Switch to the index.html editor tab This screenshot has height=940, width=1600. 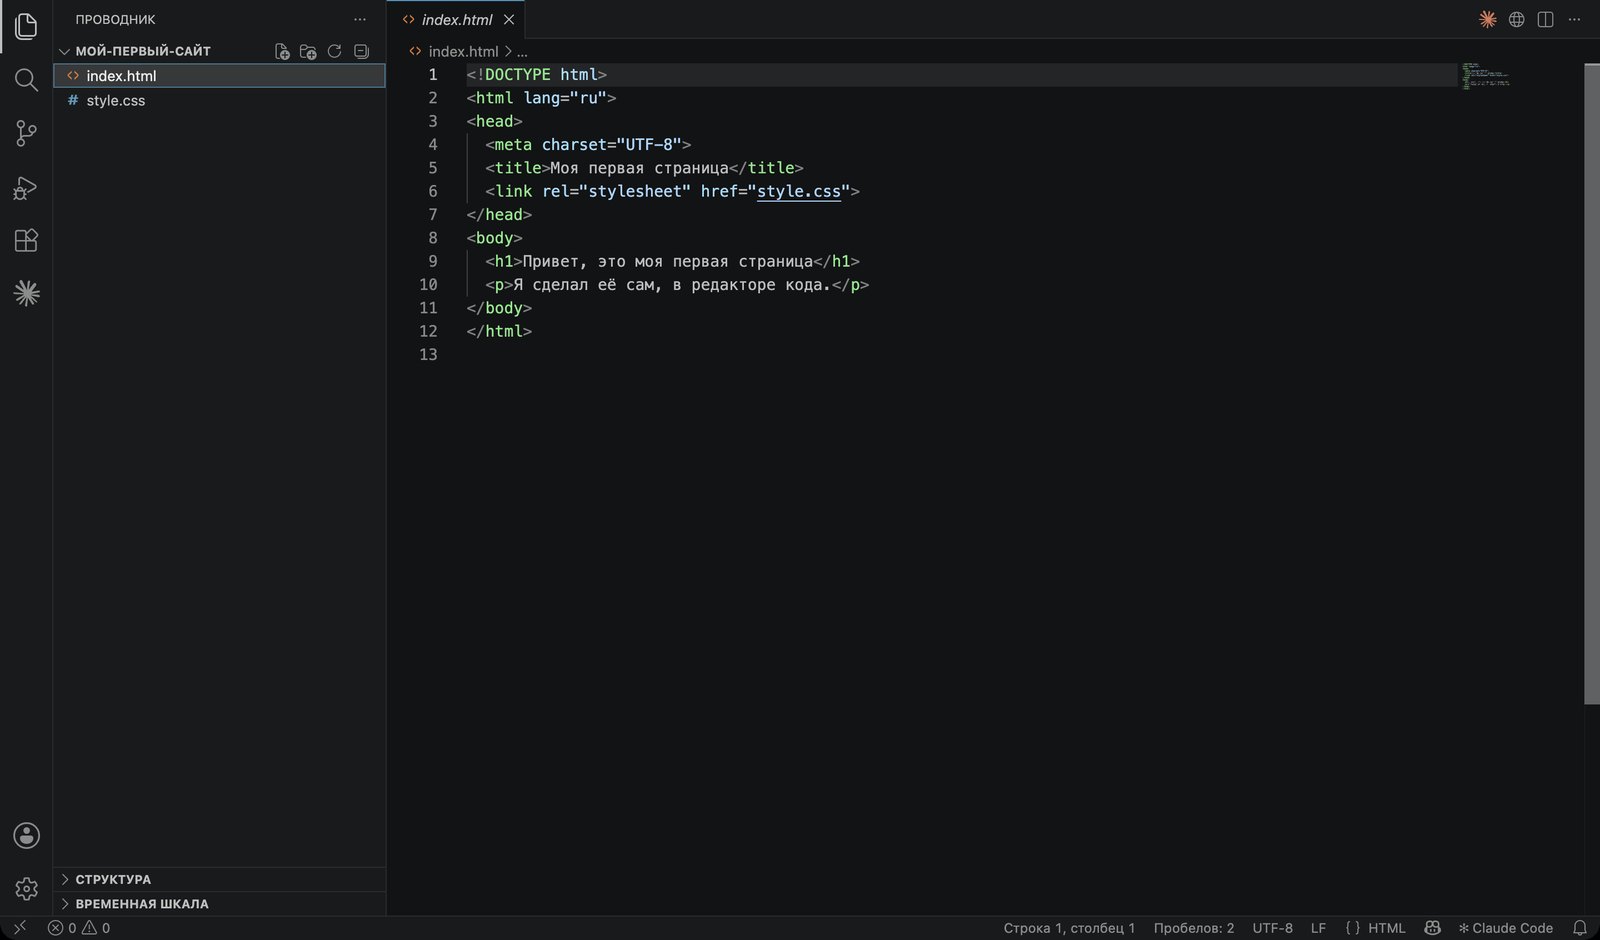tap(456, 20)
